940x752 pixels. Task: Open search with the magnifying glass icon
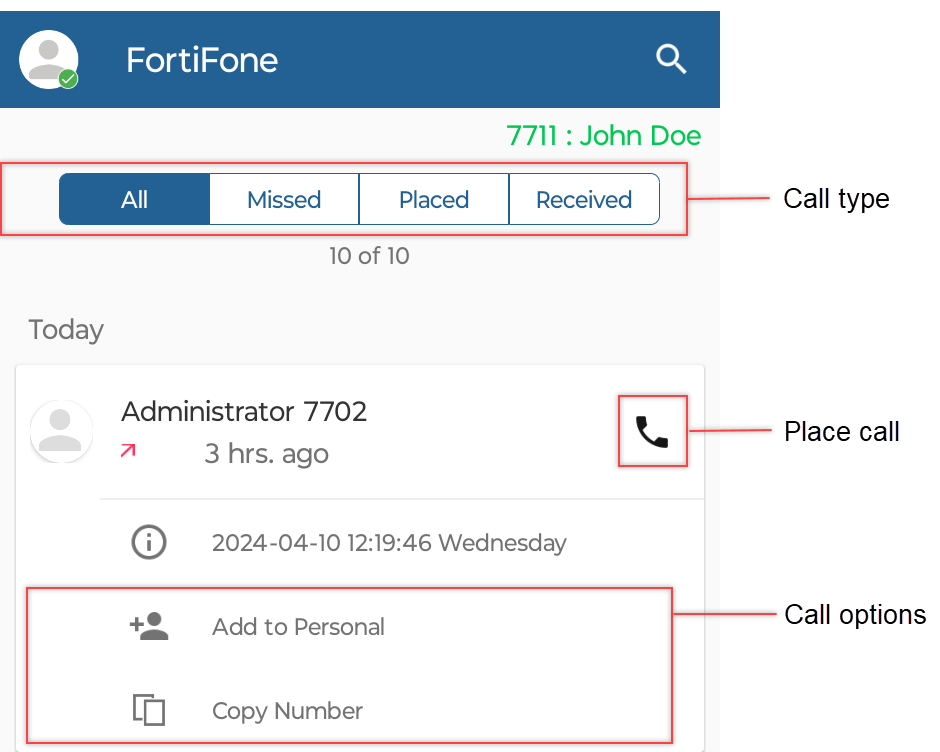coord(671,60)
